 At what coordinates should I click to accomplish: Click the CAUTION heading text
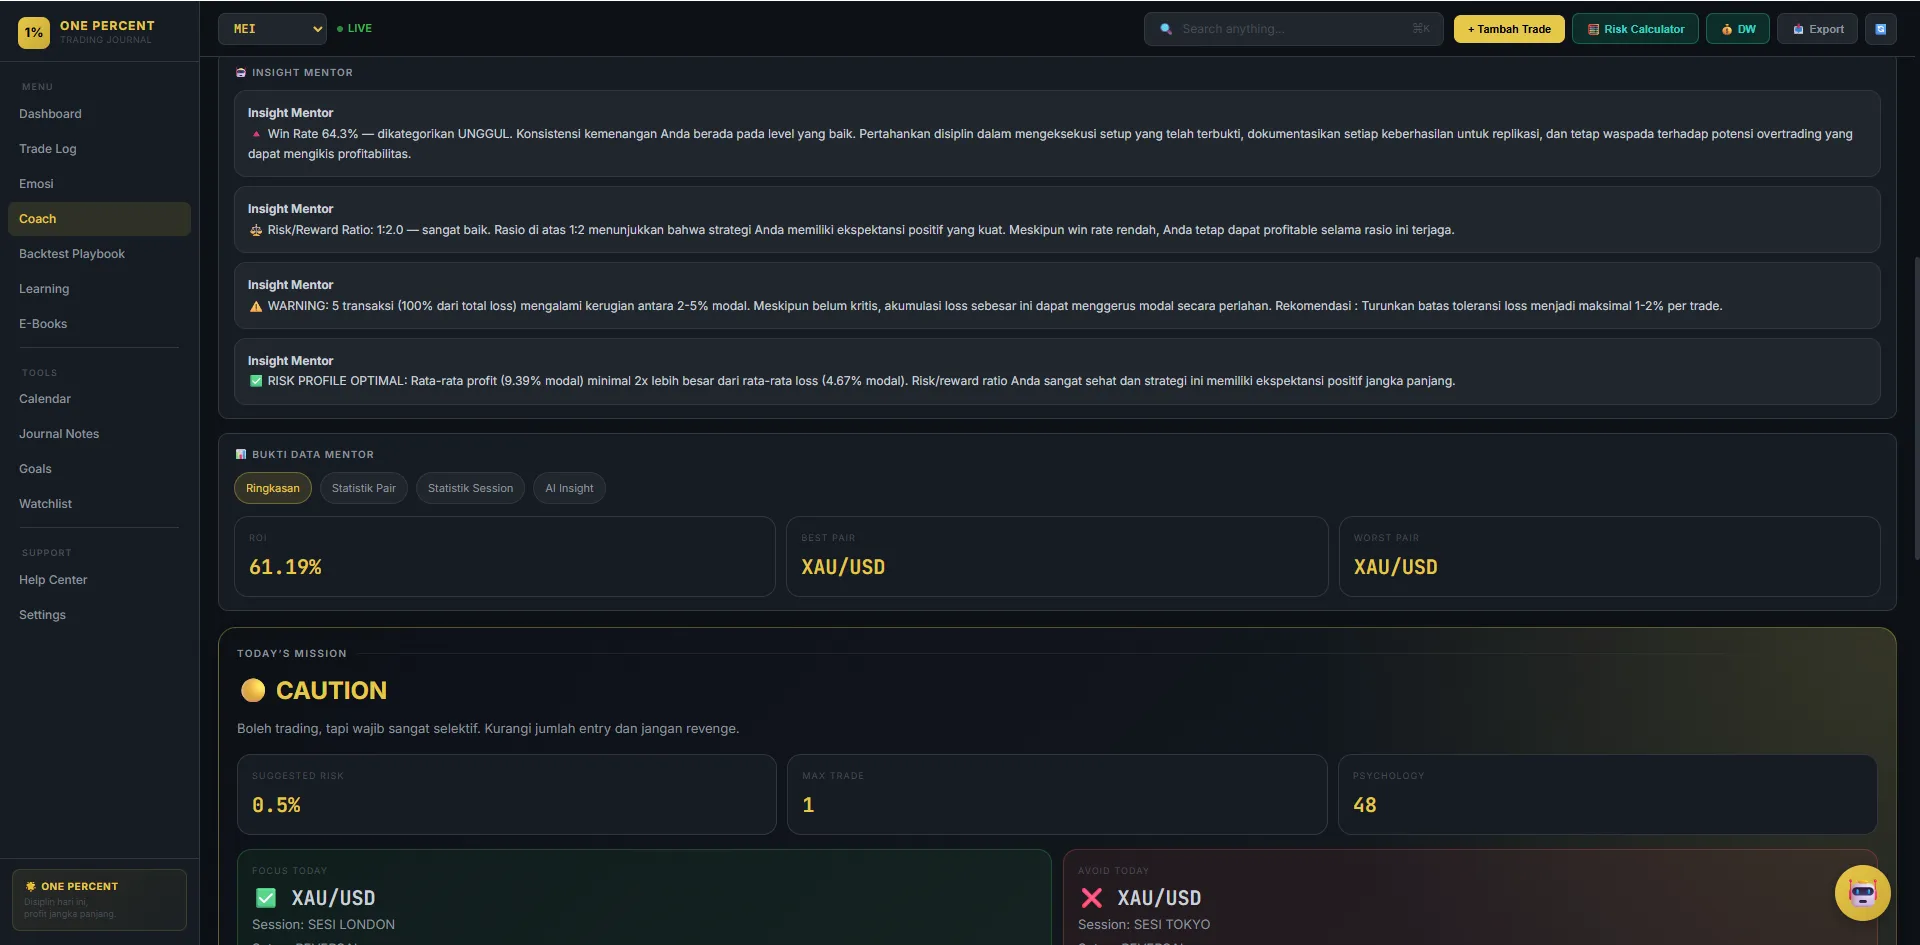click(331, 690)
